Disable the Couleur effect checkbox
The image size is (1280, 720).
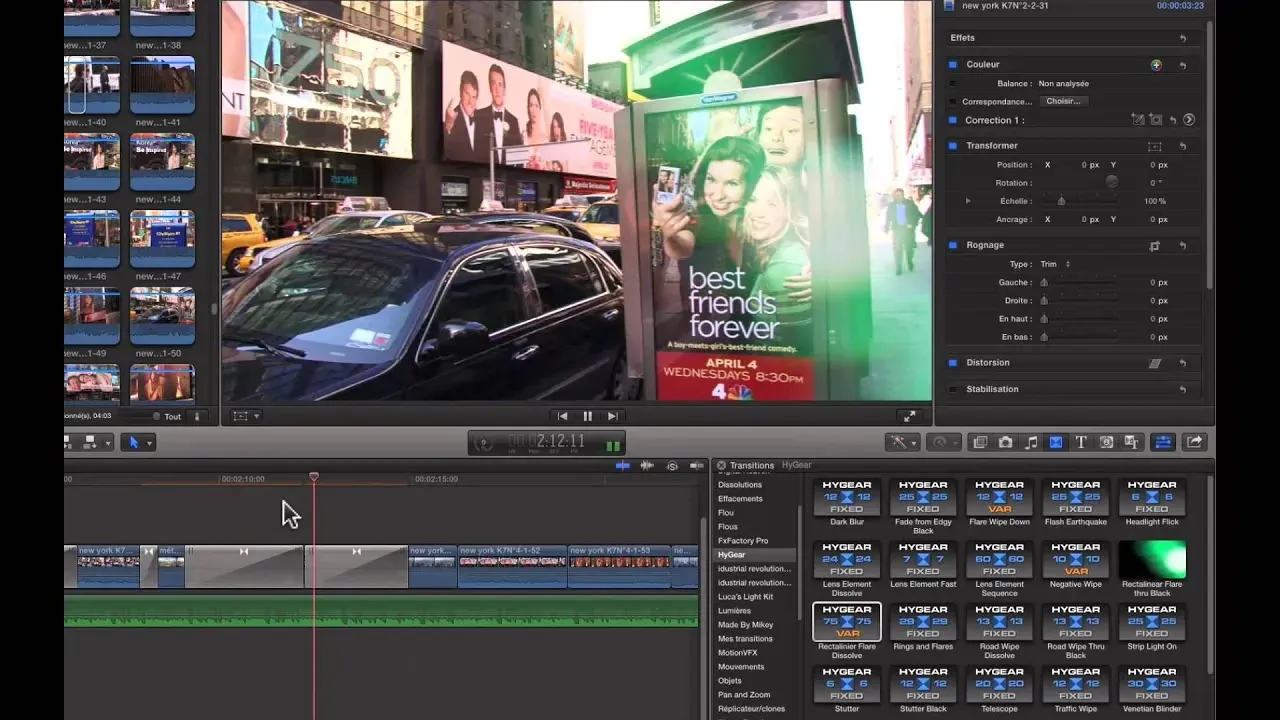tap(953, 65)
